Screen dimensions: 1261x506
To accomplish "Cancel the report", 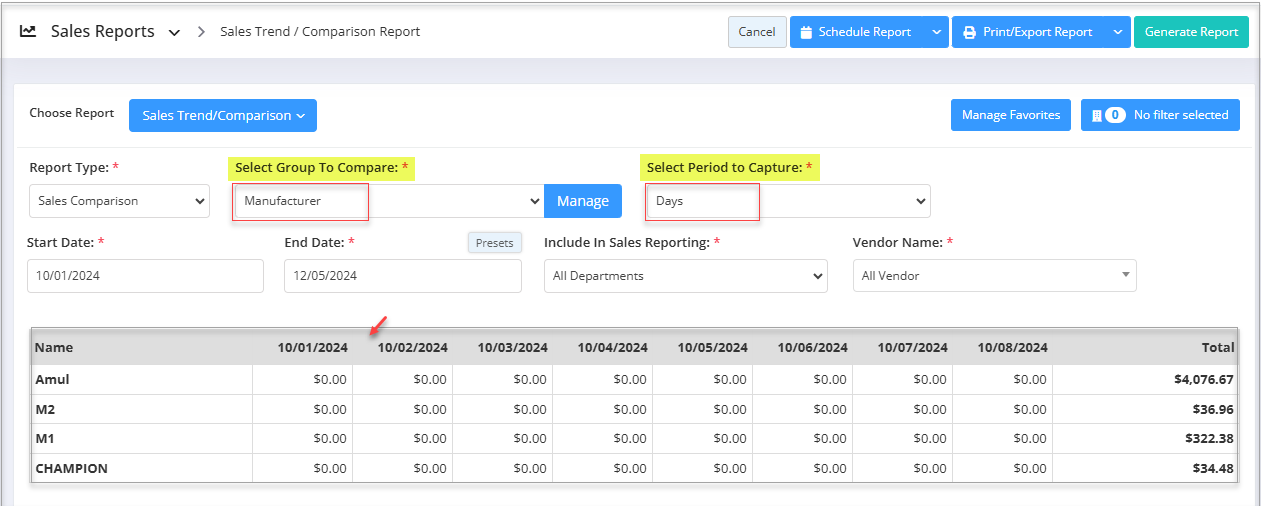I will [x=757, y=32].
